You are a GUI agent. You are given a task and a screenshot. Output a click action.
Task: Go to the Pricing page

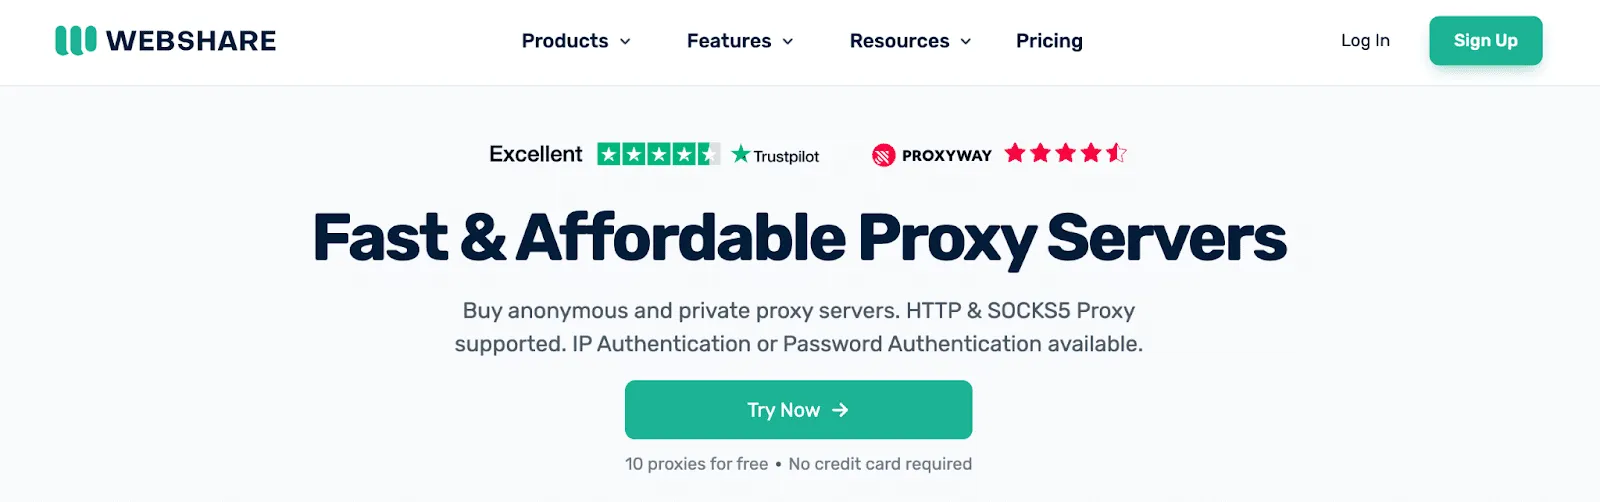point(1049,41)
